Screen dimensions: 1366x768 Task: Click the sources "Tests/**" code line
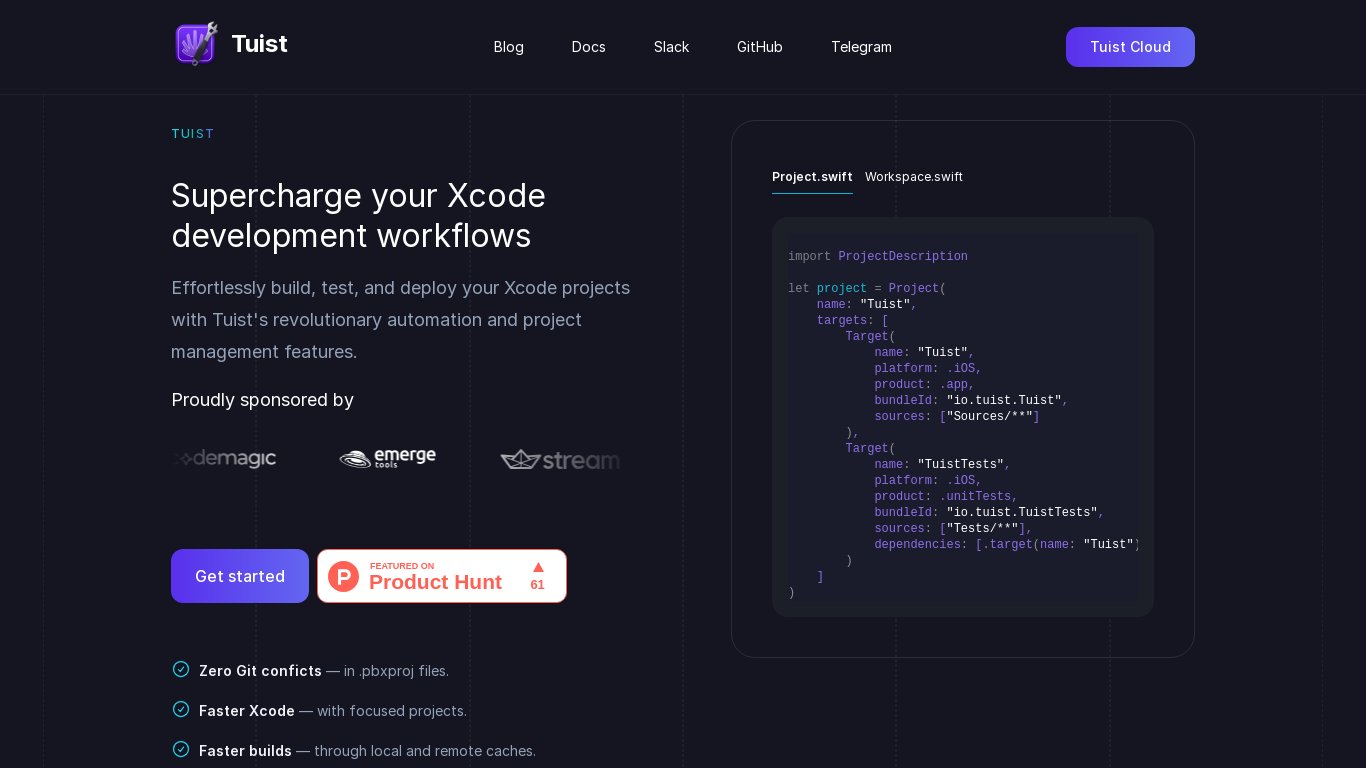(953, 529)
